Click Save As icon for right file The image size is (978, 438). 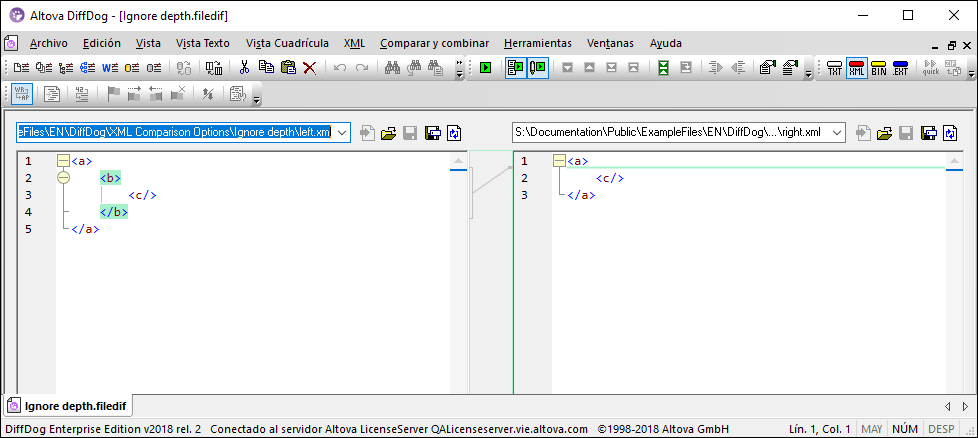[928, 132]
